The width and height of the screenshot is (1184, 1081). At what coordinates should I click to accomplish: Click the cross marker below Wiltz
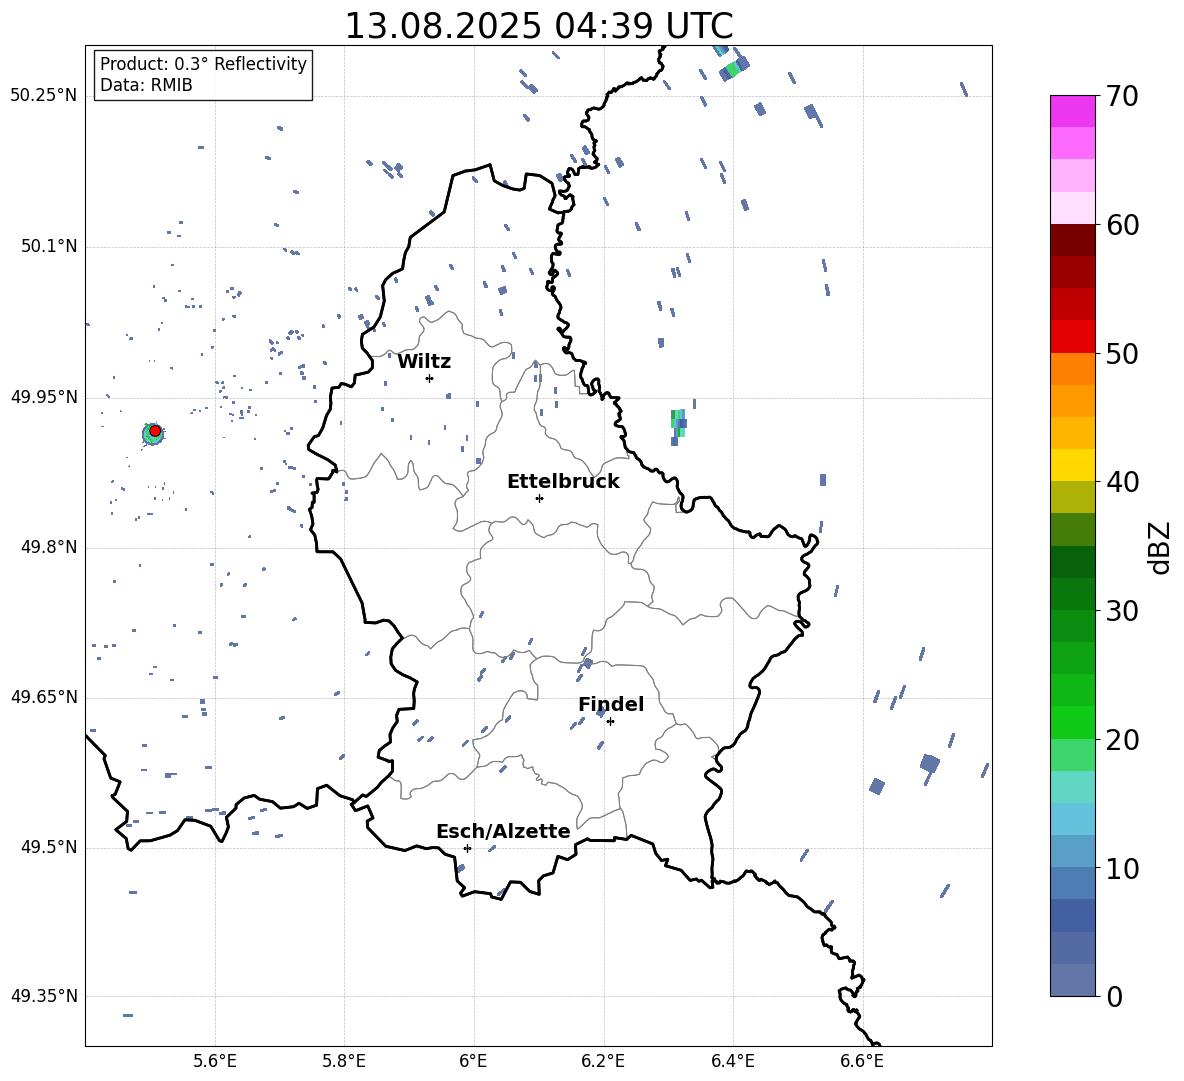[x=429, y=378]
